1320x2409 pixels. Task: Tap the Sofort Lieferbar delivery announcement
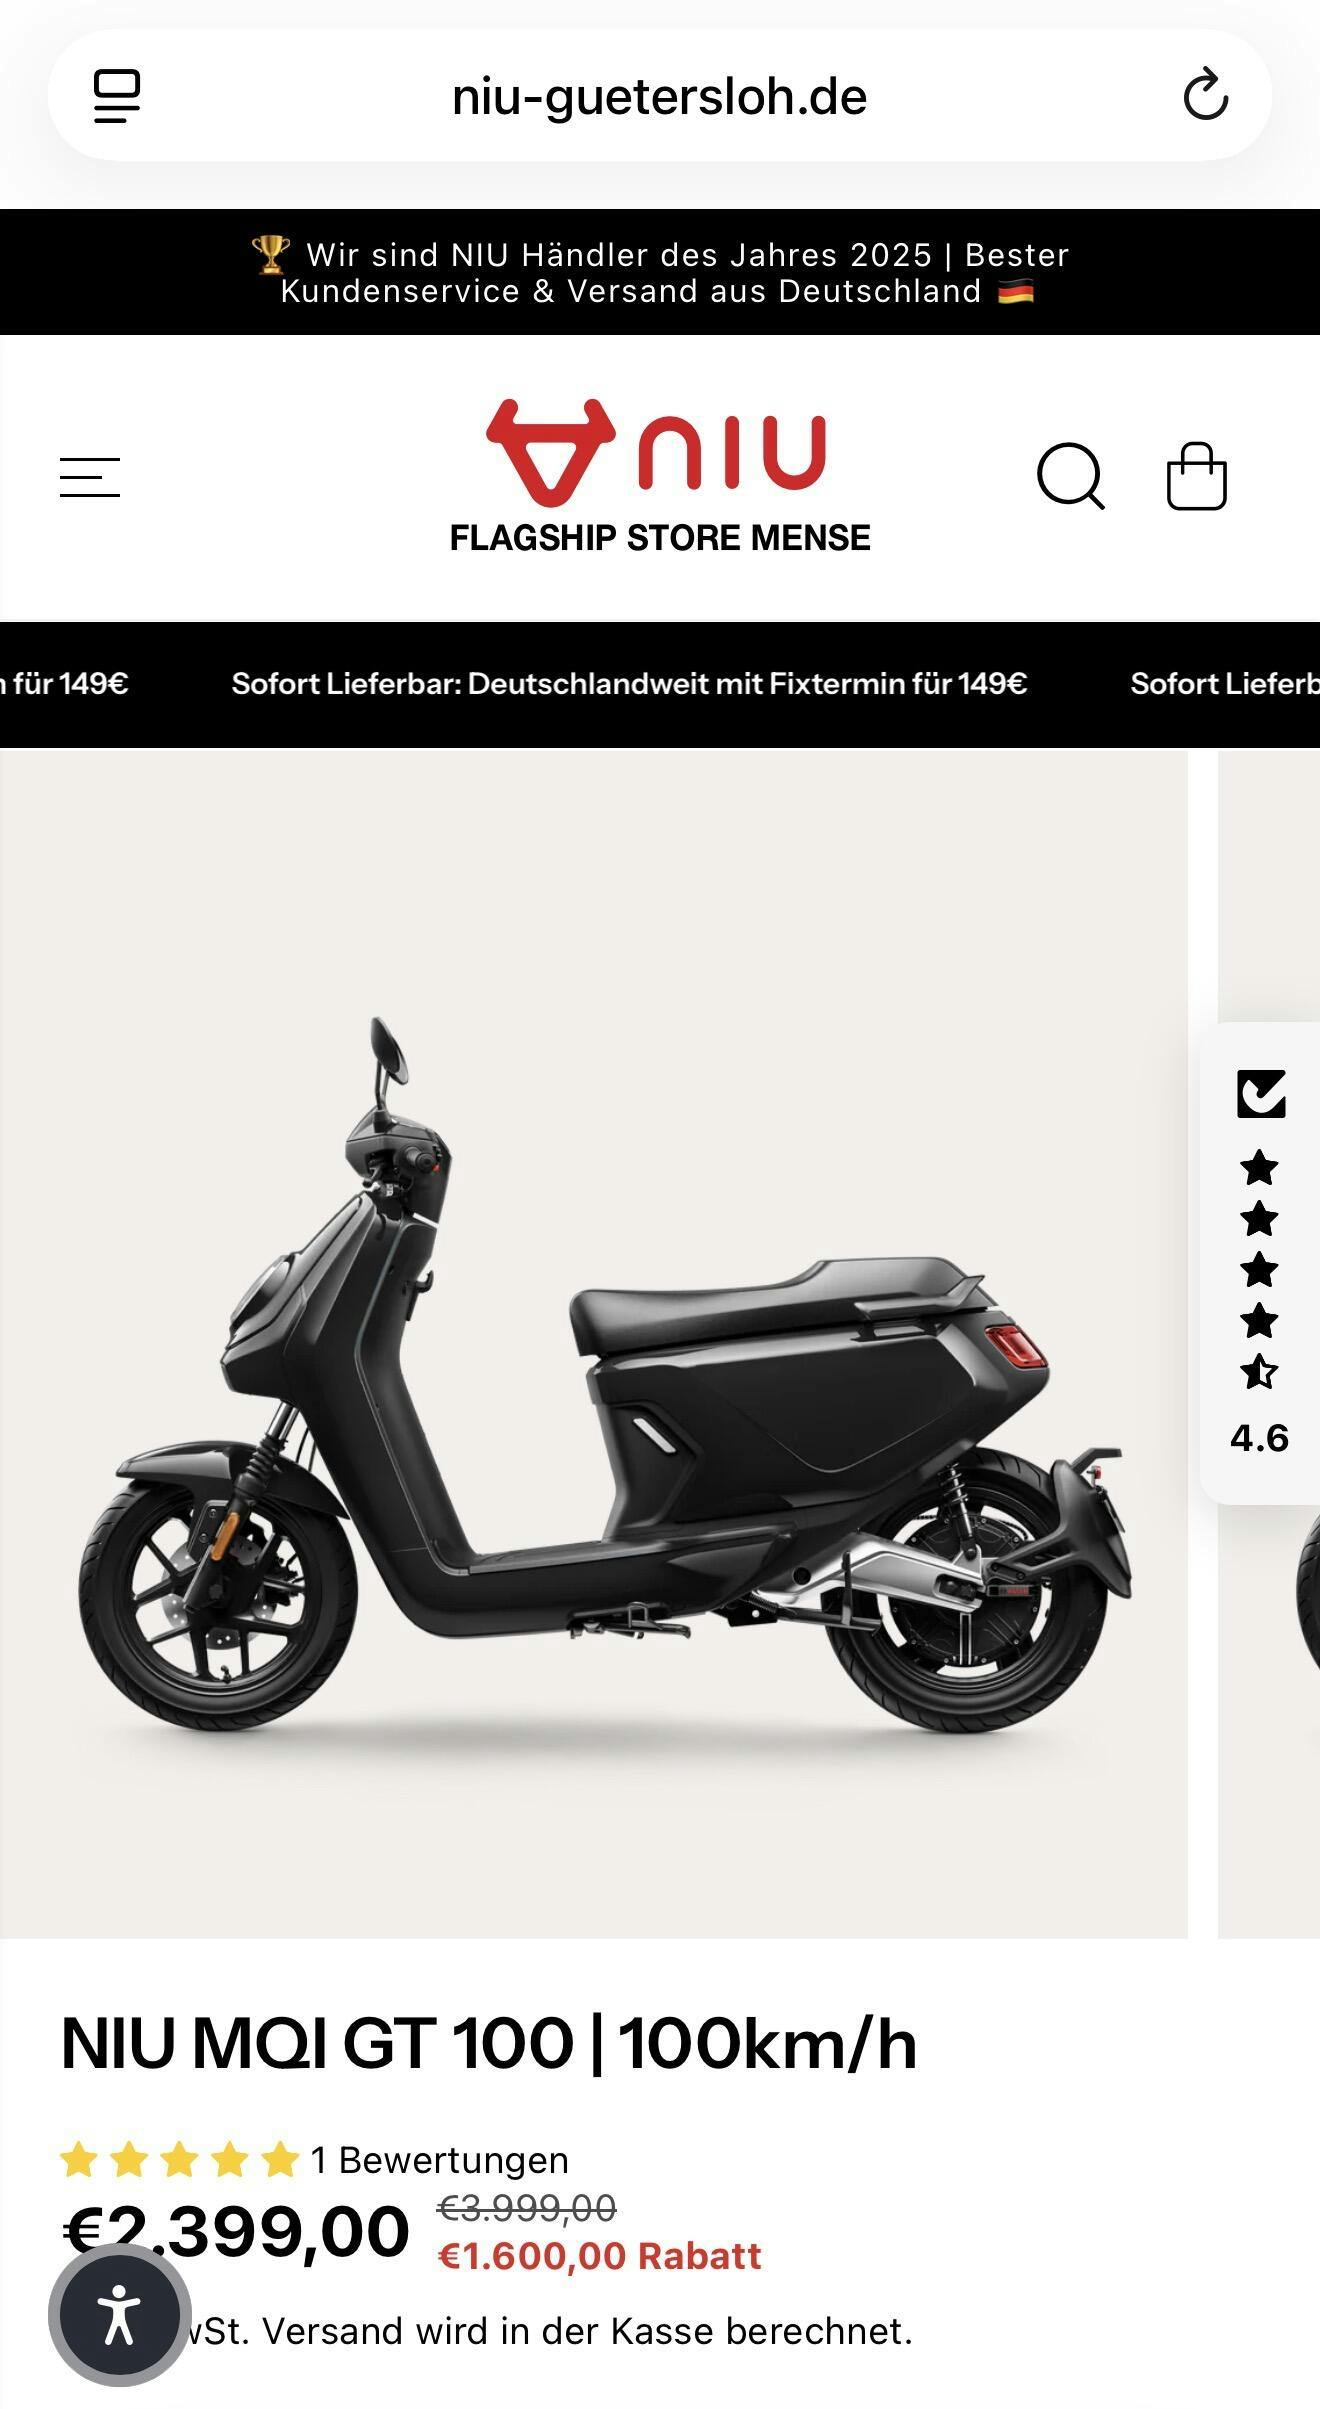(629, 684)
